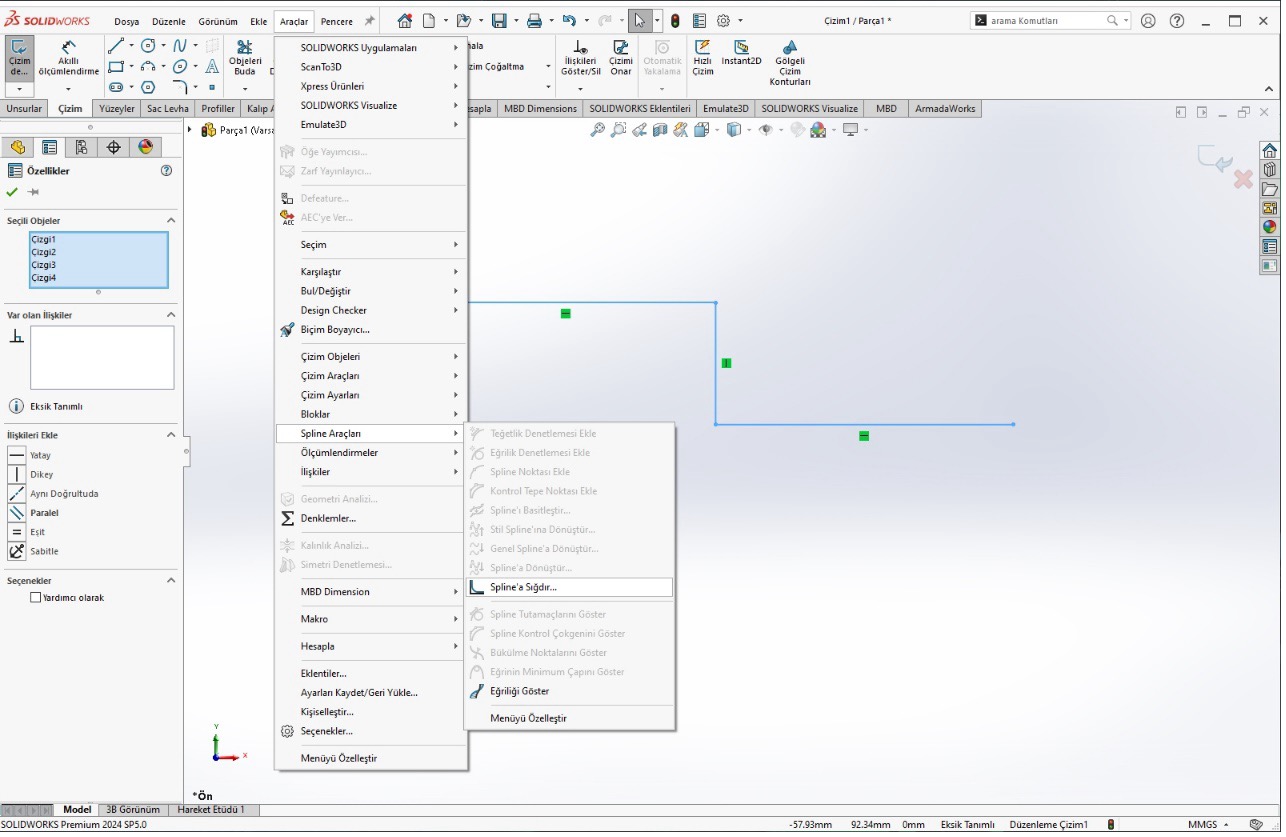Select the circle sketch tool
The width and height of the screenshot is (1286, 837).
[x=148, y=46]
